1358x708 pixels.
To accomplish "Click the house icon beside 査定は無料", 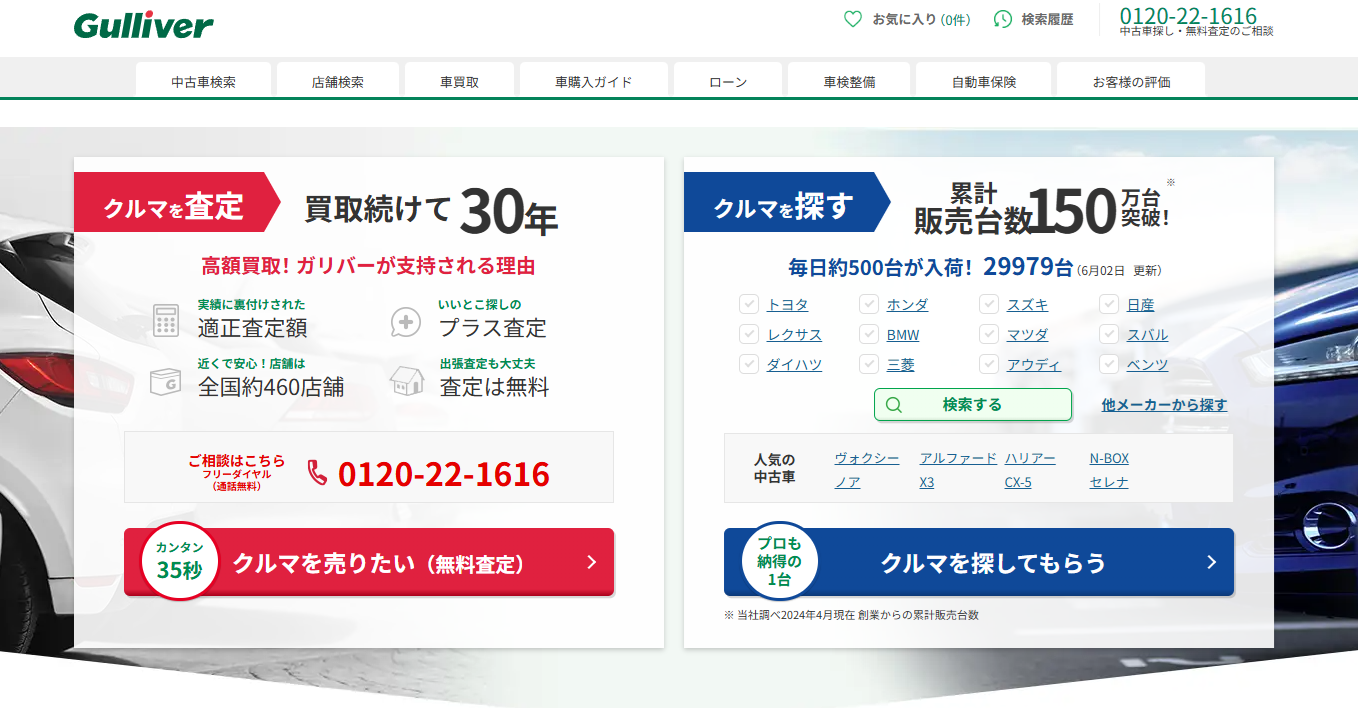I will pos(406,381).
